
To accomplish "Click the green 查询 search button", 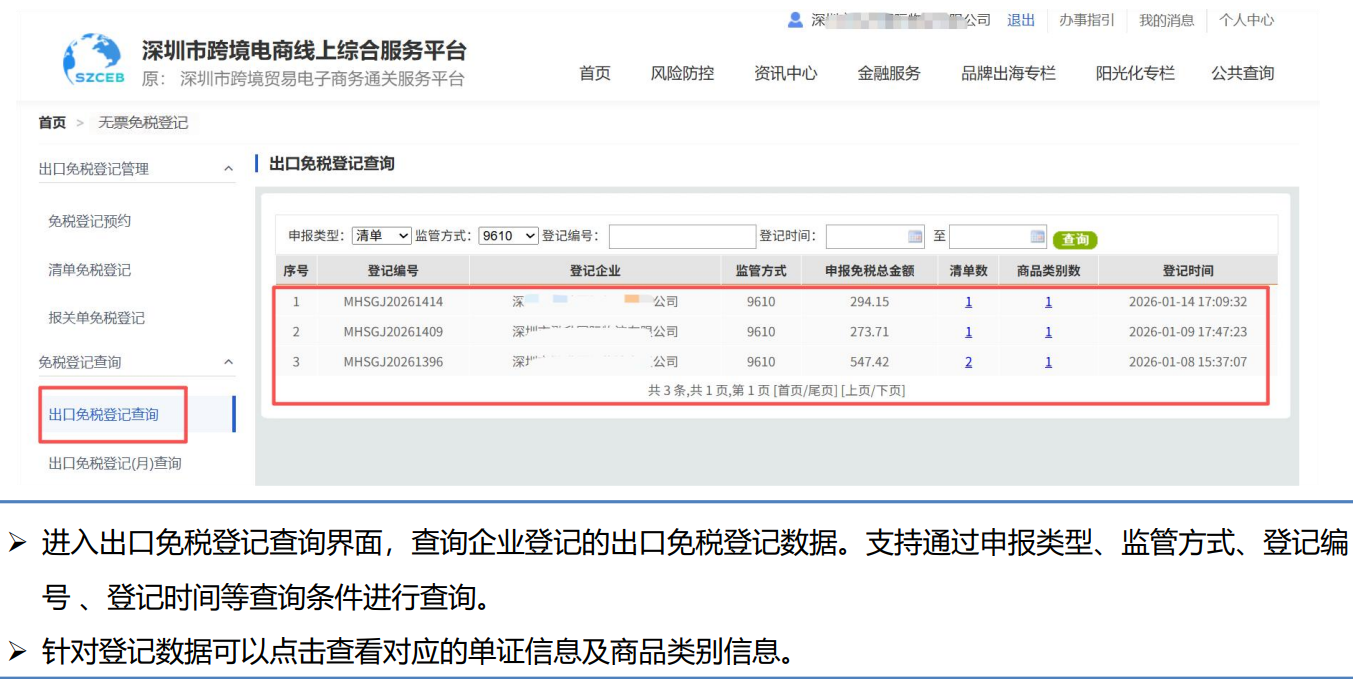I will coord(1075,239).
